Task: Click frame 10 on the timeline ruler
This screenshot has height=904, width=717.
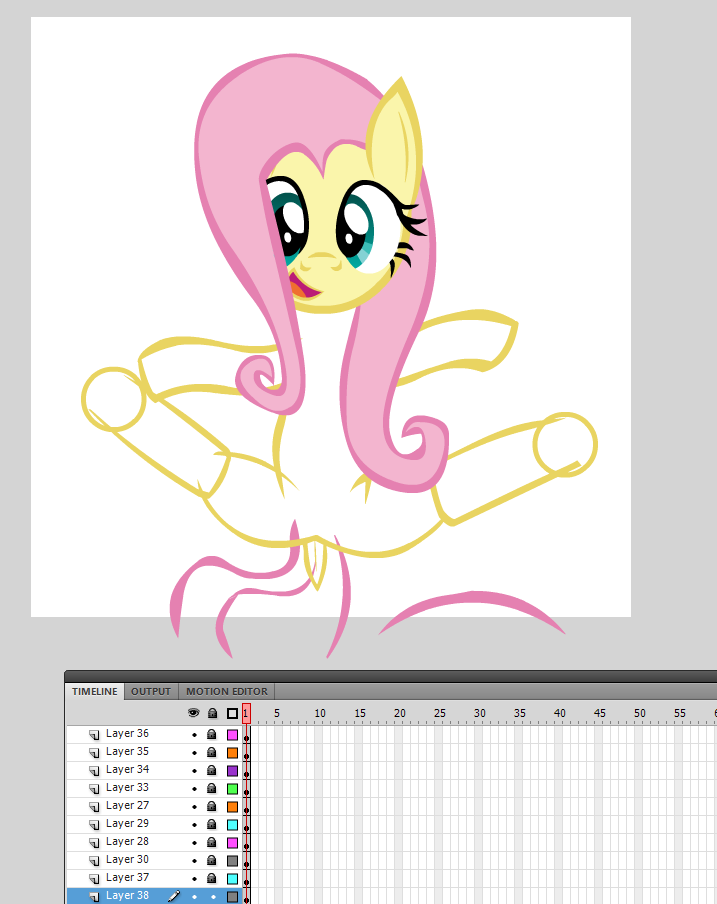Action: click(x=320, y=713)
